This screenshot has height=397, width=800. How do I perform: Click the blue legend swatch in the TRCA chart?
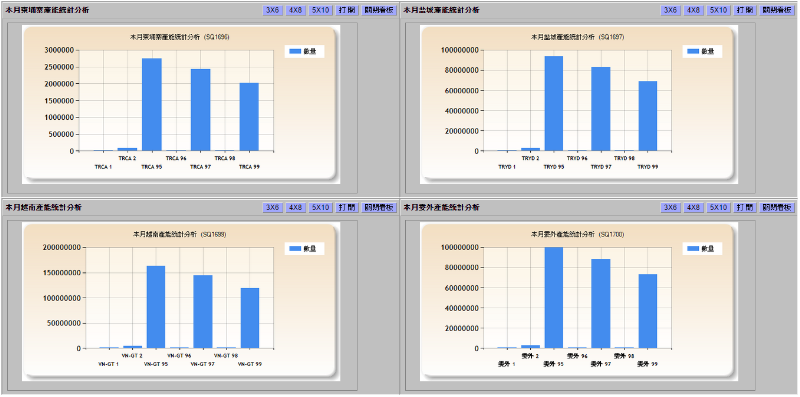coord(295,52)
